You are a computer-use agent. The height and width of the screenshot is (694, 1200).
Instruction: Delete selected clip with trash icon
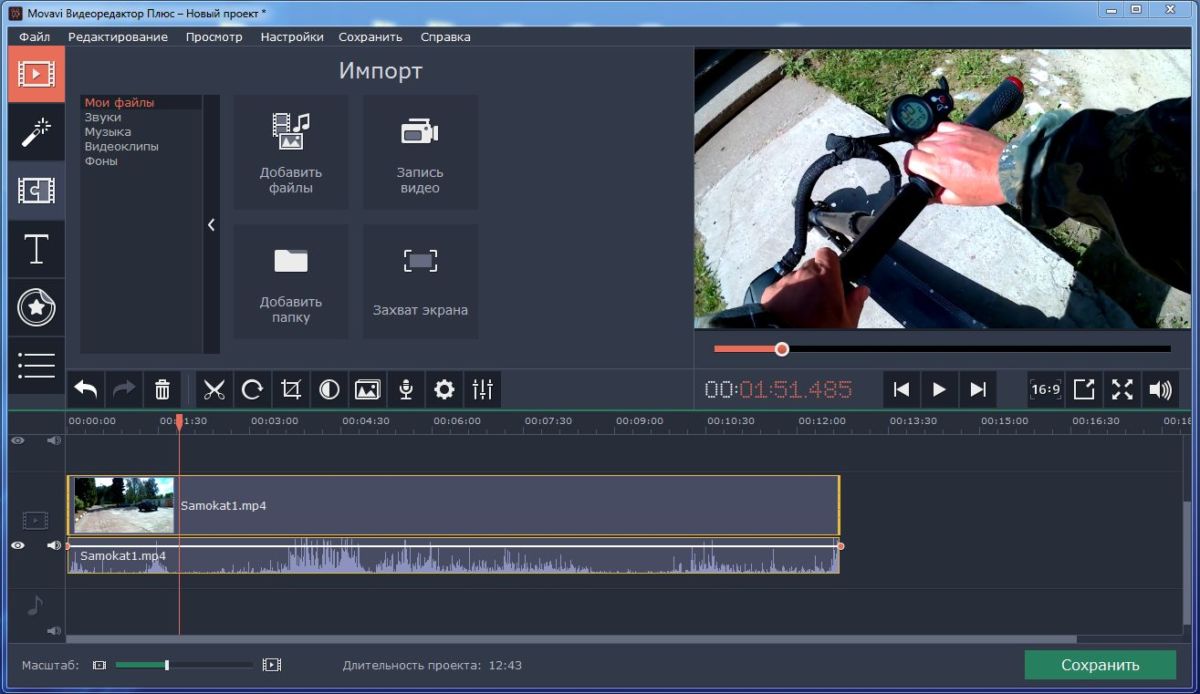163,390
